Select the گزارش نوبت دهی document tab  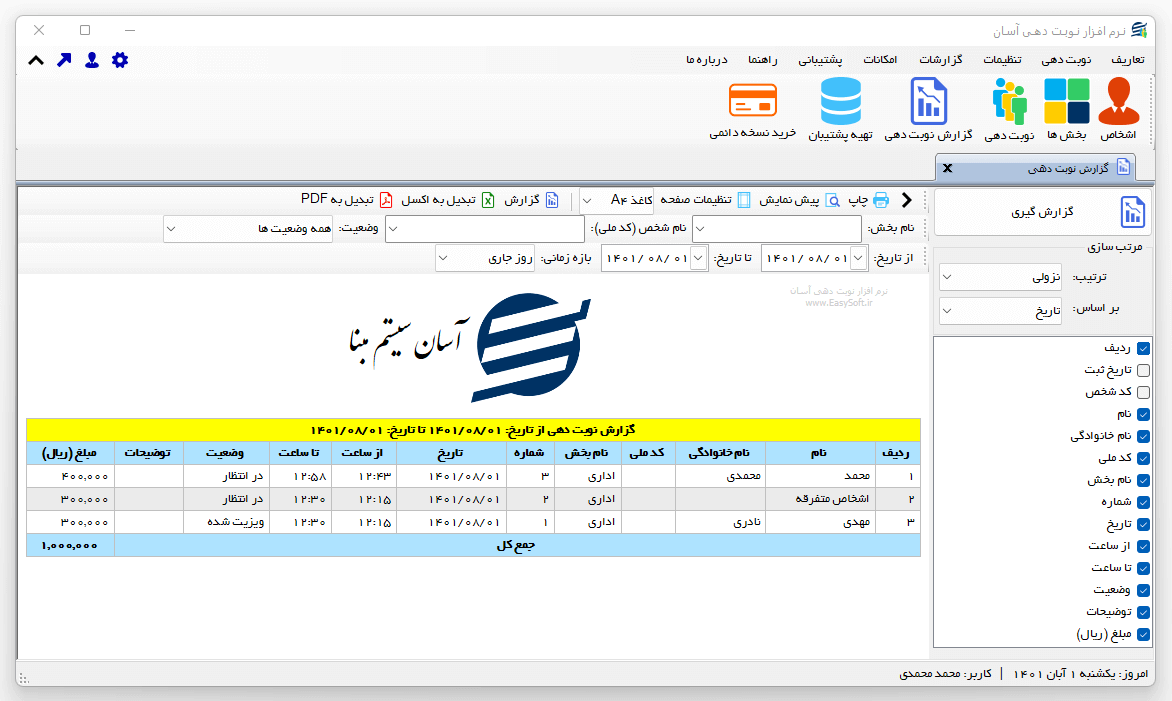pos(1036,168)
